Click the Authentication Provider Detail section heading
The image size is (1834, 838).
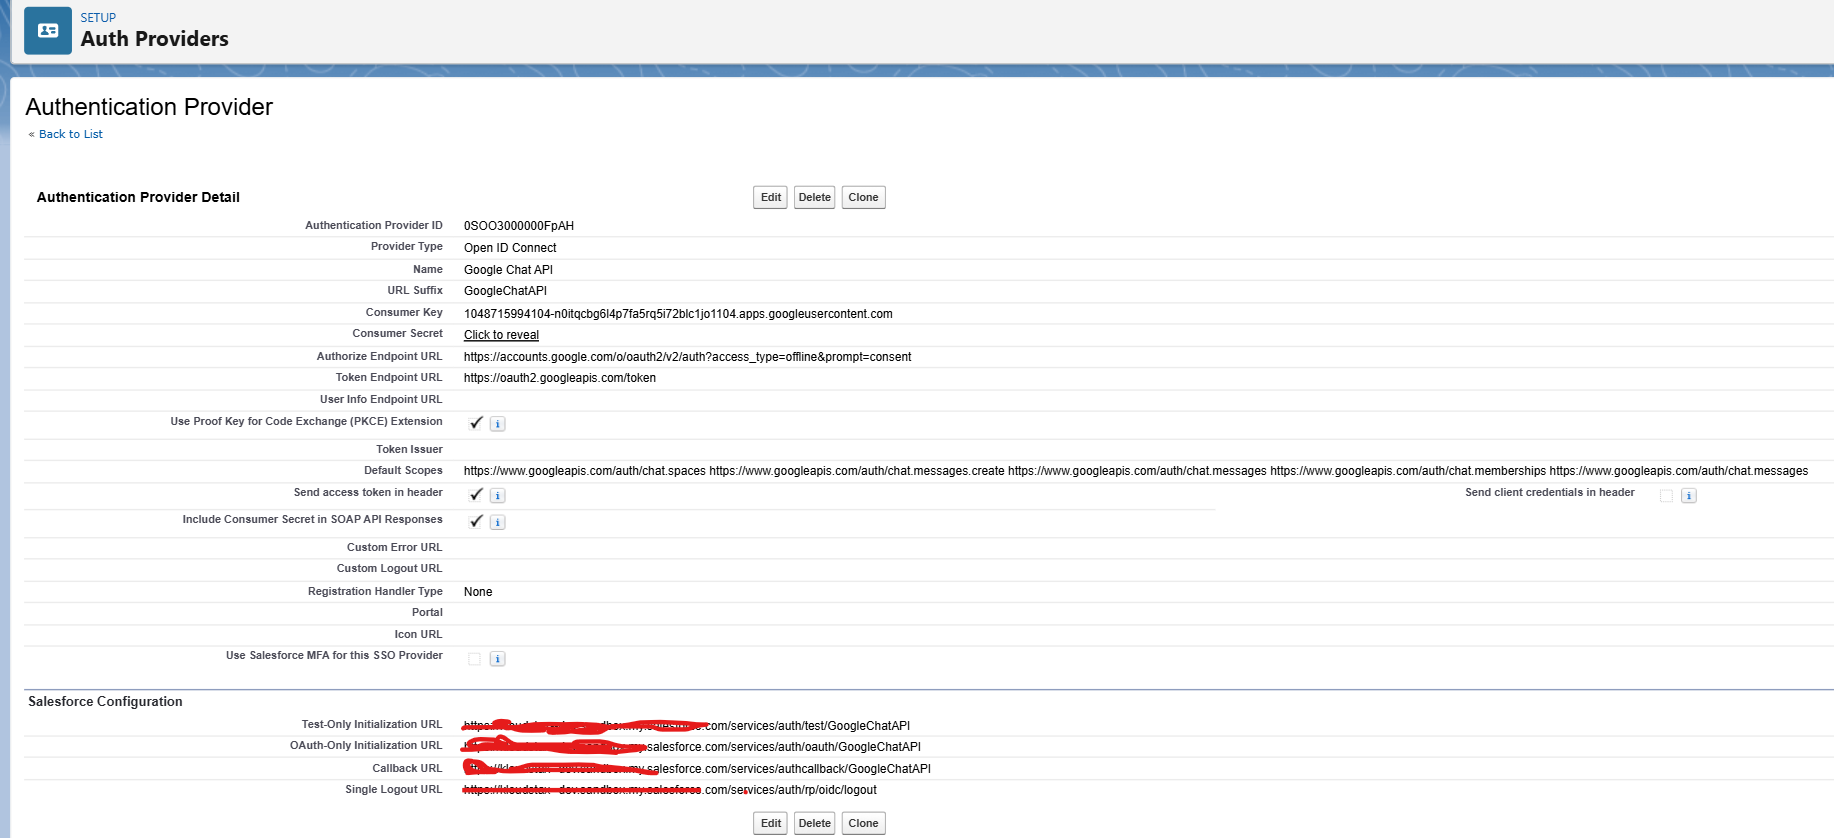point(138,197)
